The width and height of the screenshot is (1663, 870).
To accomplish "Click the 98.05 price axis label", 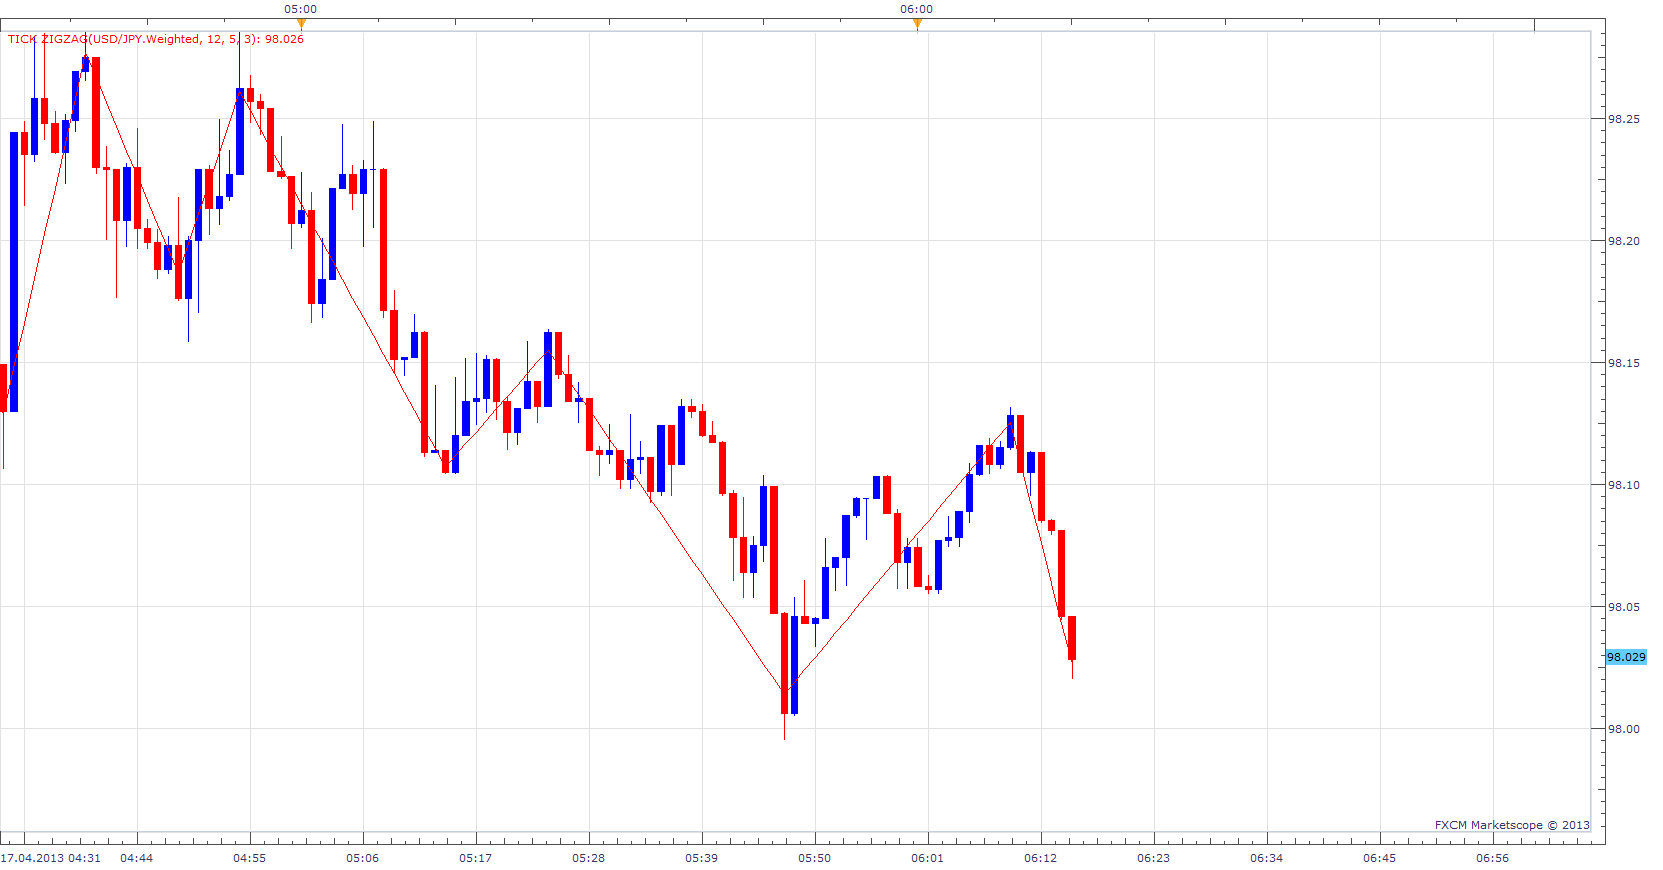I will (x=1623, y=607).
